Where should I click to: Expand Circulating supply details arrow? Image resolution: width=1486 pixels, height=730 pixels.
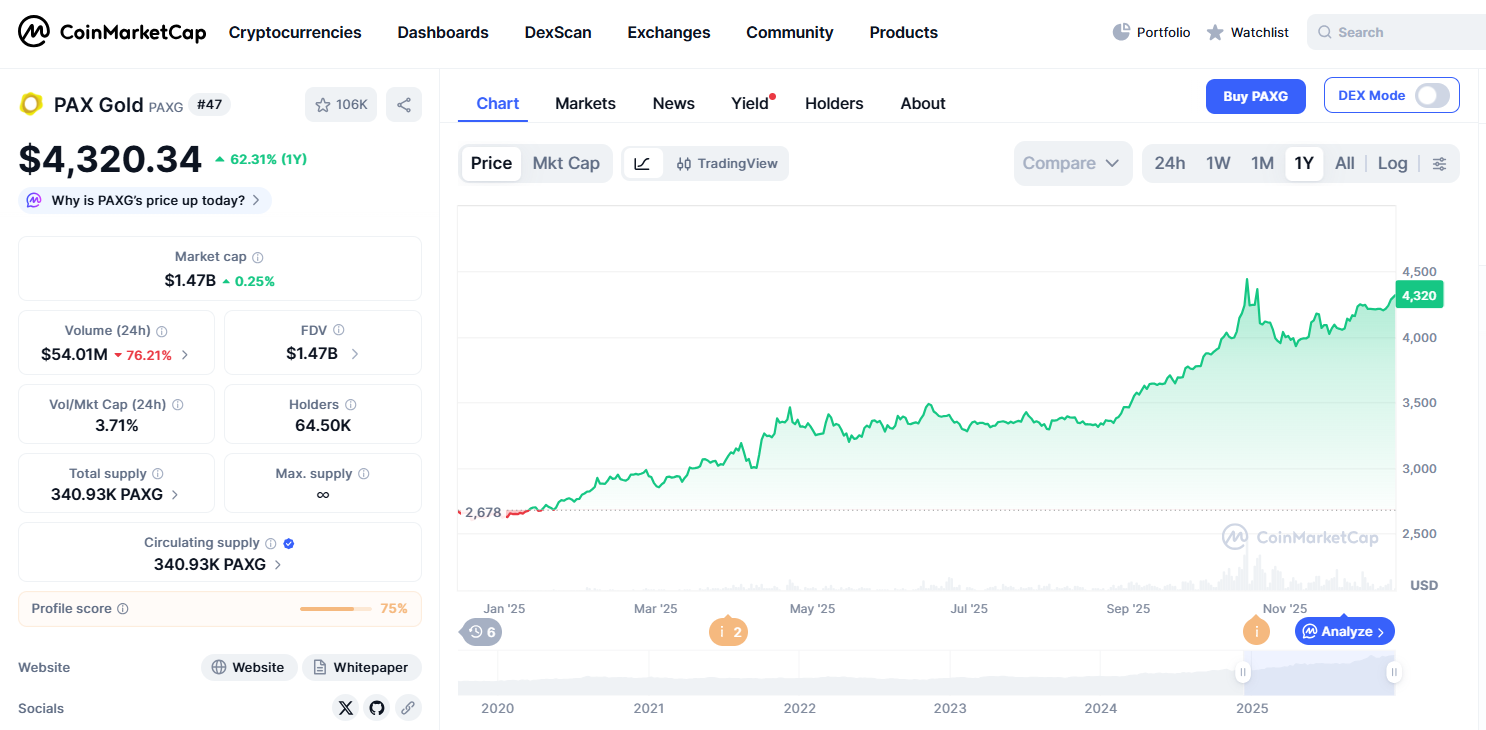pos(278,565)
